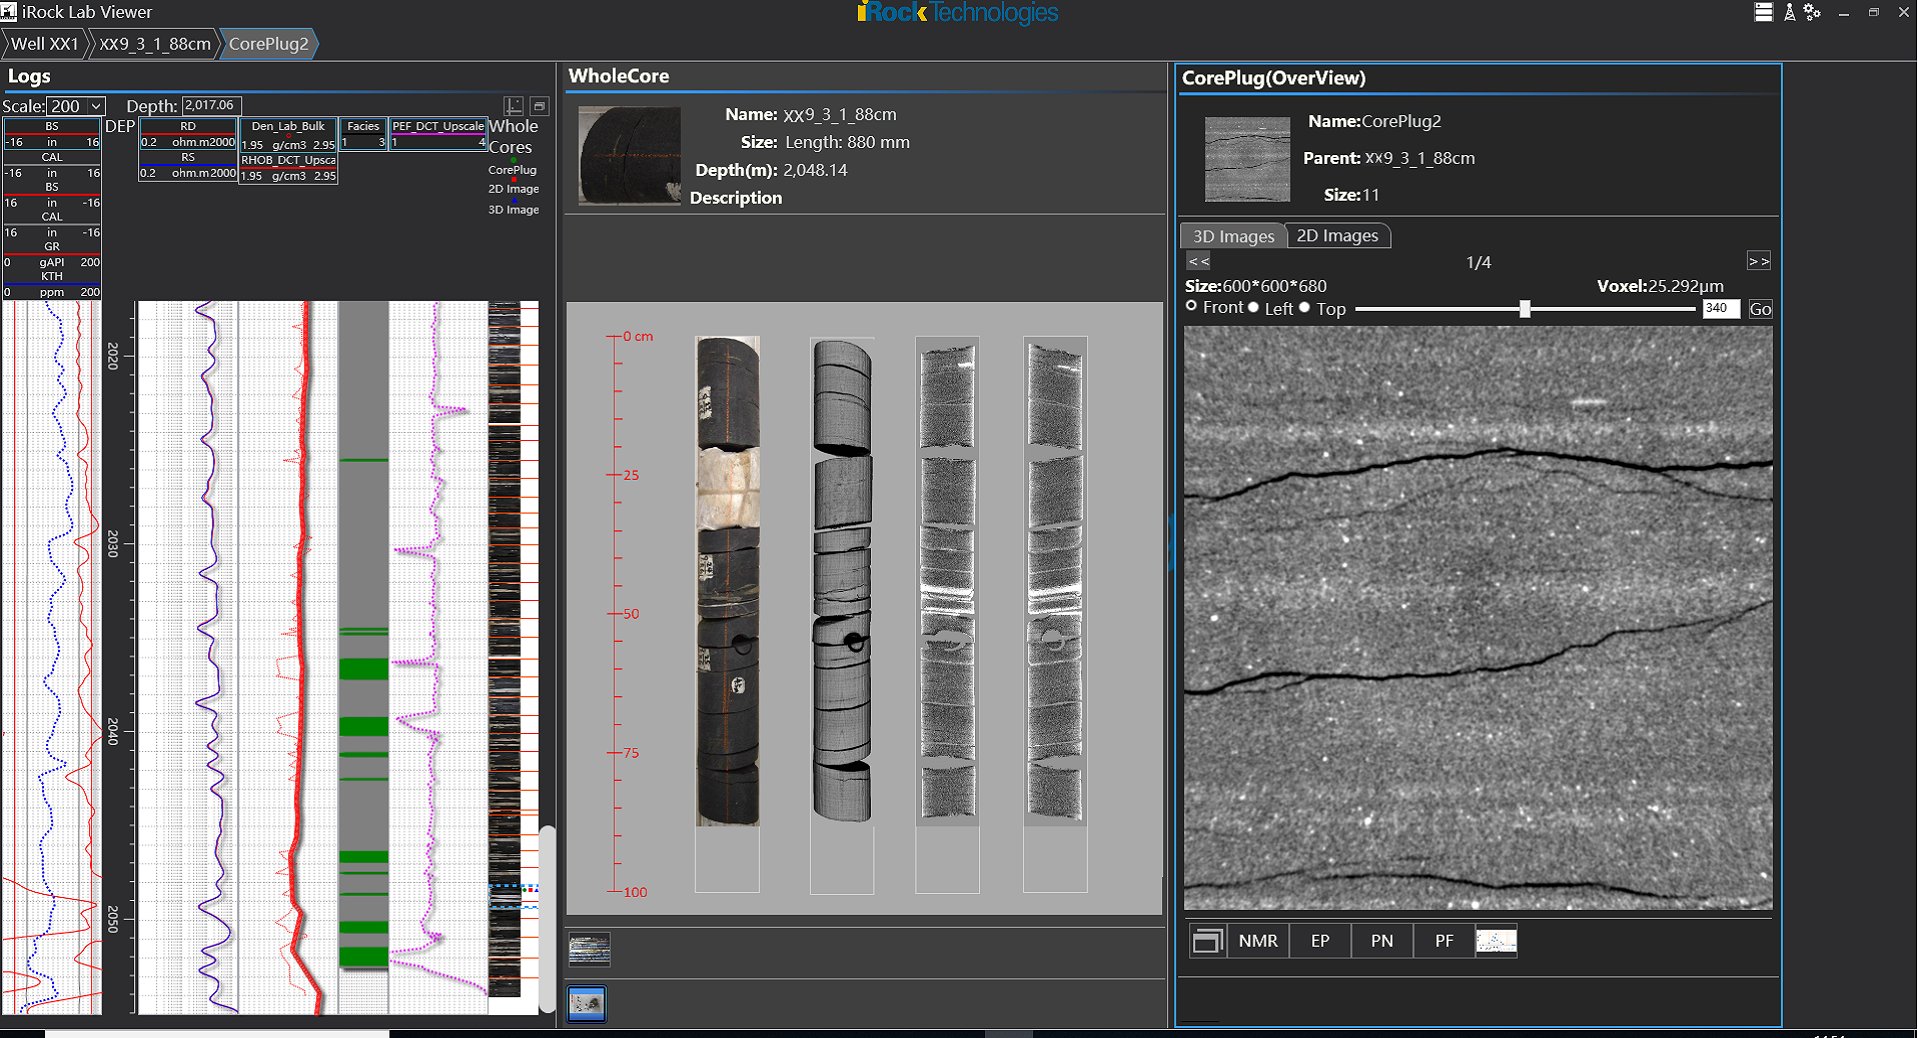Click the fourth core CT scan image
Image resolution: width=1918 pixels, height=1038 pixels.
tap(1055, 581)
